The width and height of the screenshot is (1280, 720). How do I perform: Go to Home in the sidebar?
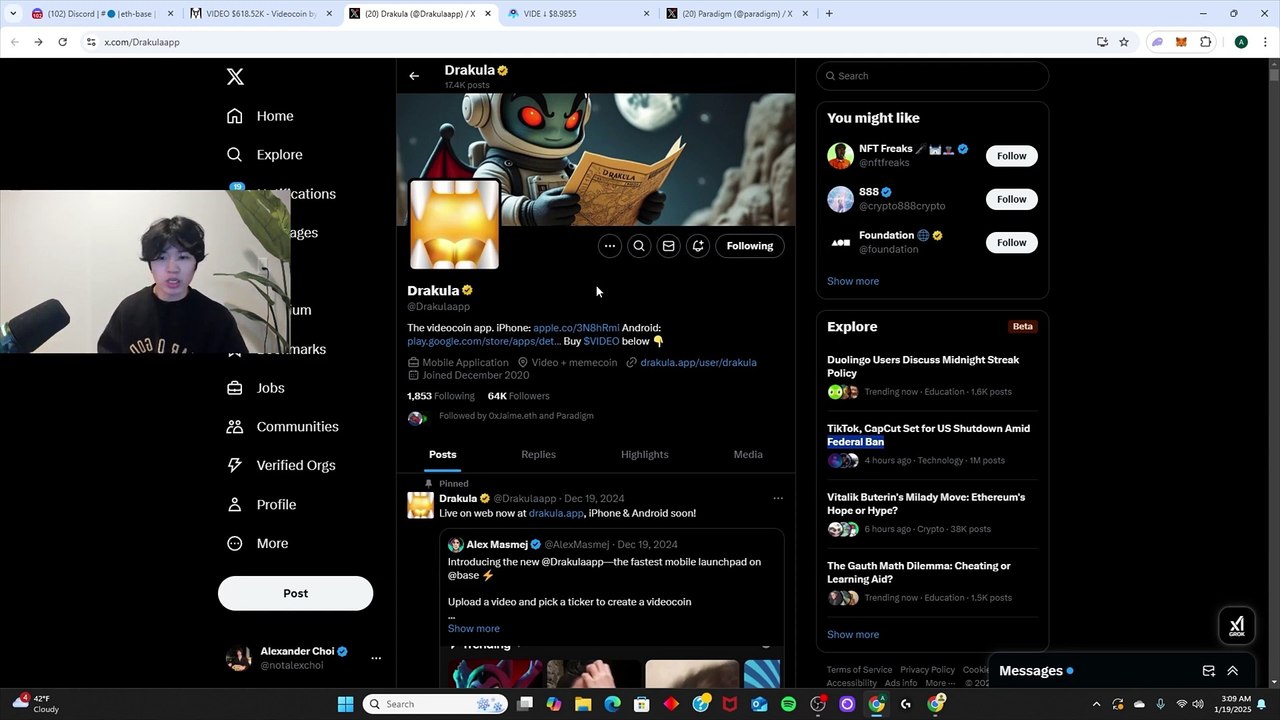(x=260, y=116)
